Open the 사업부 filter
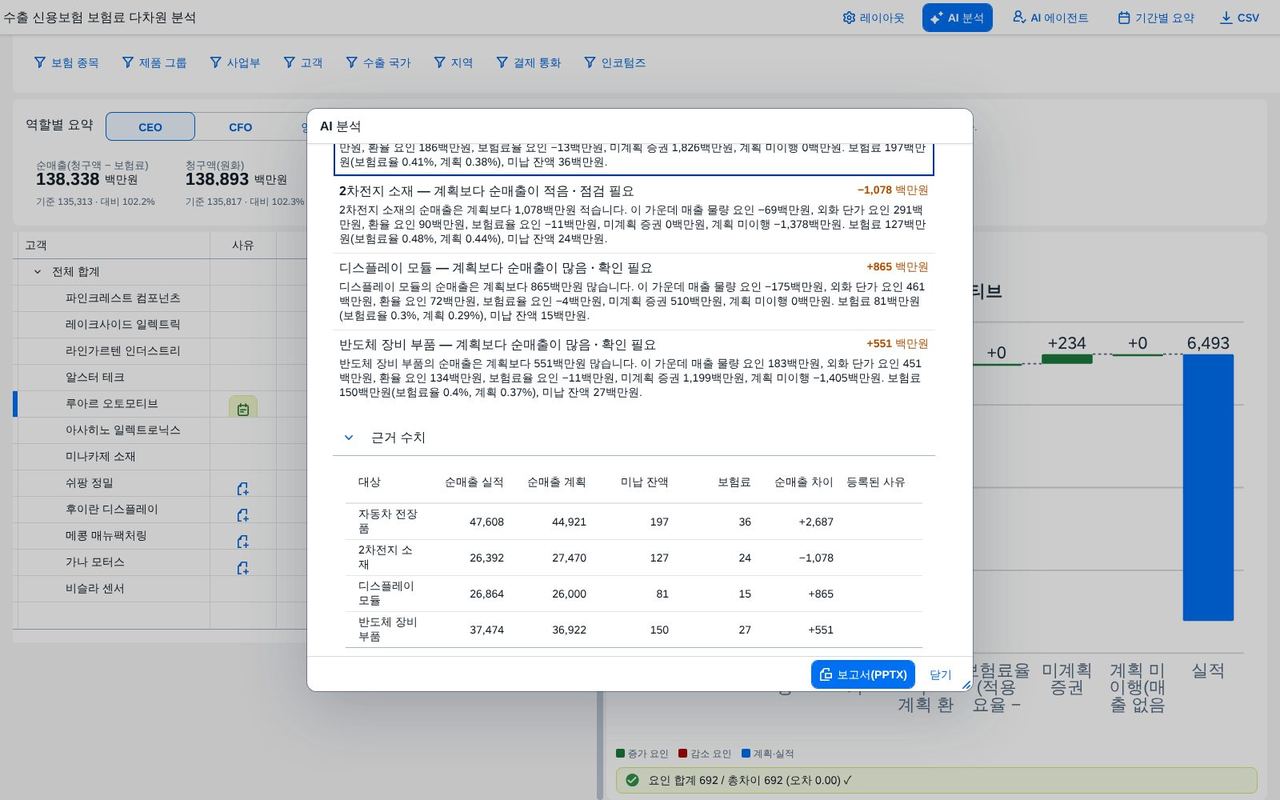 [x=235, y=62]
